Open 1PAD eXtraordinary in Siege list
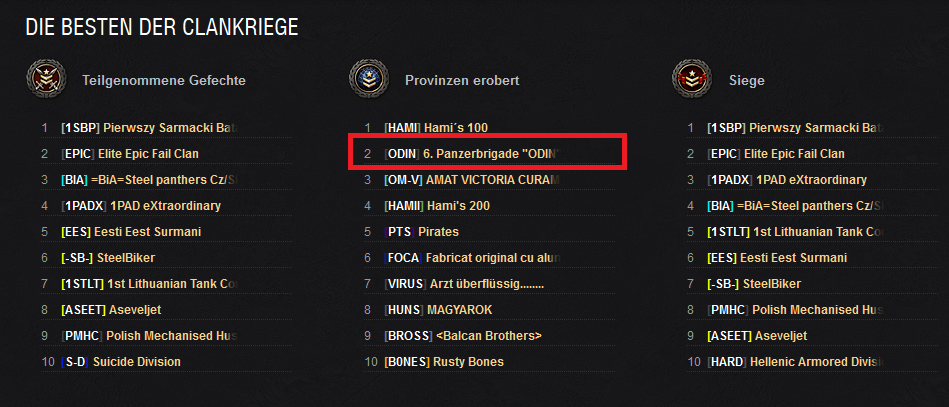The image size is (949, 407). pyautogui.click(x=787, y=180)
